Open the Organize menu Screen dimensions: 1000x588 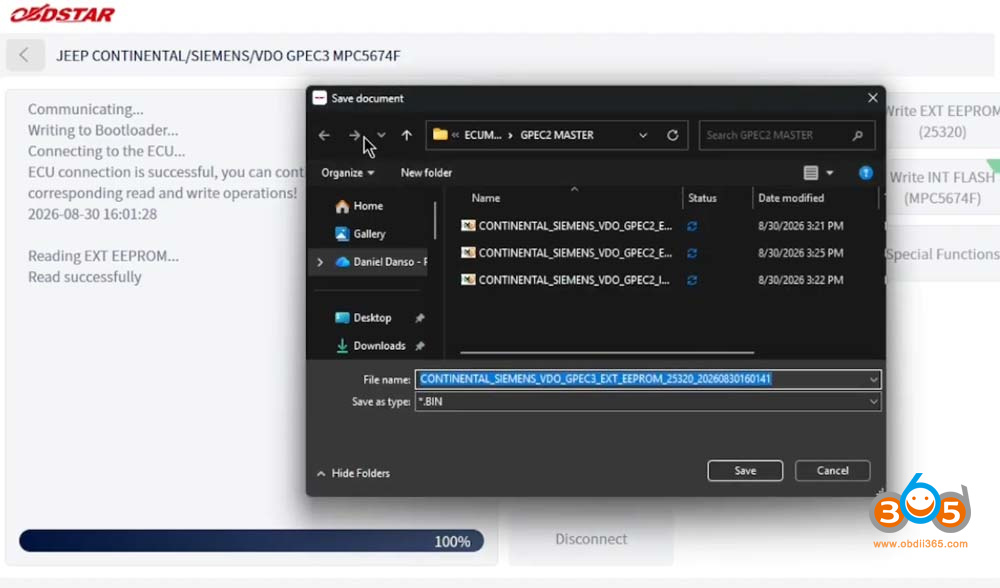click(x=348, y=173)
